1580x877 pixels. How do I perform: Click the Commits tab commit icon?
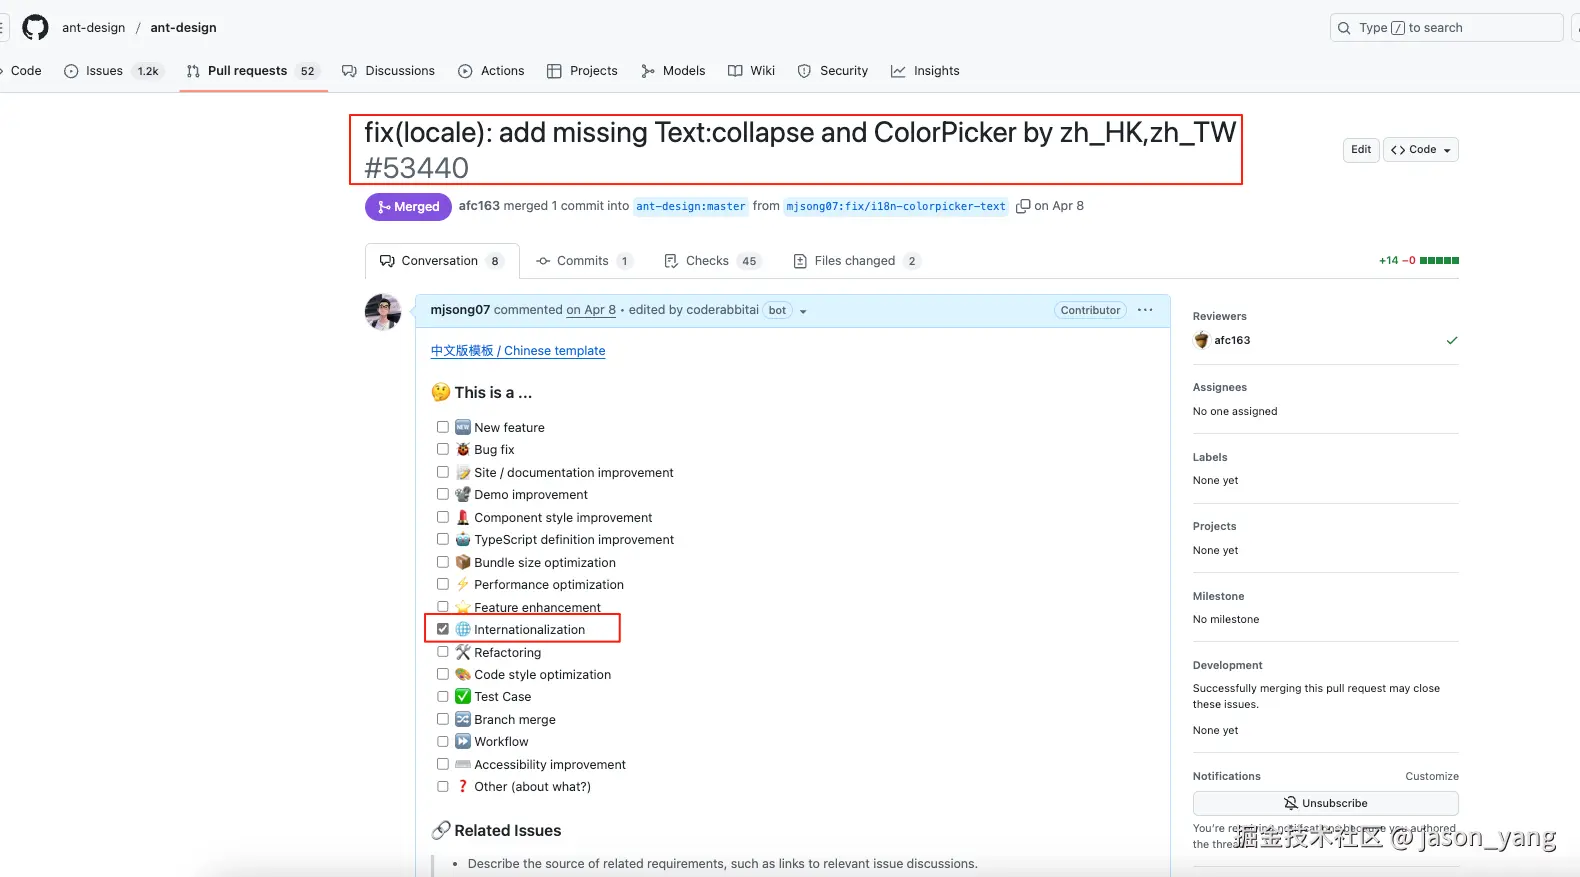click(543, 261)
